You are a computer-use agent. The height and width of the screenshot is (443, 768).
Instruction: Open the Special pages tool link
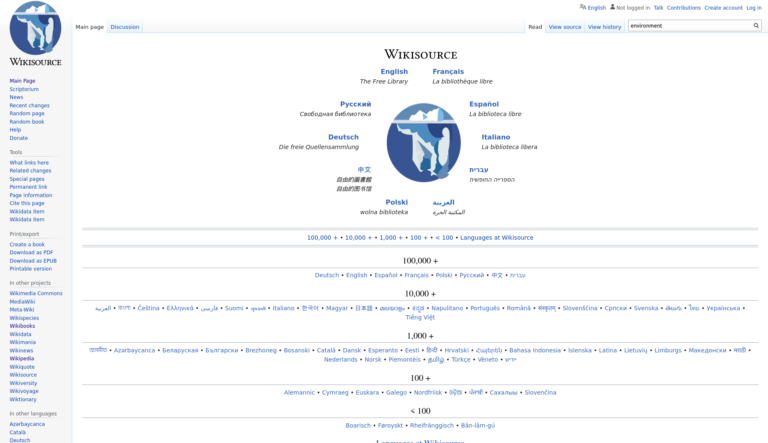[27, 179]
